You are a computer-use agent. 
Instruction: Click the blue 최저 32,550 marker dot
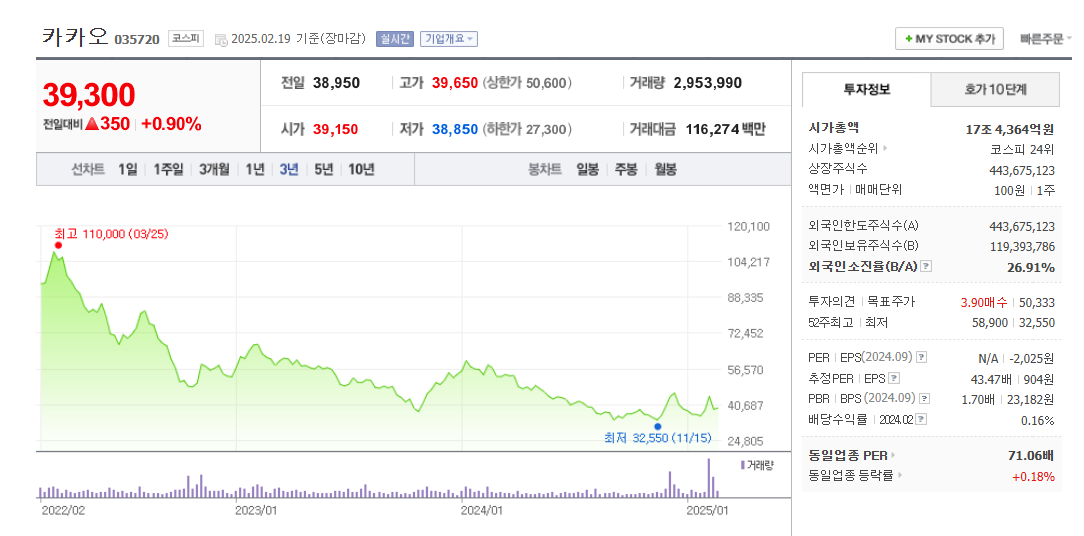click(x=657, y=427)
